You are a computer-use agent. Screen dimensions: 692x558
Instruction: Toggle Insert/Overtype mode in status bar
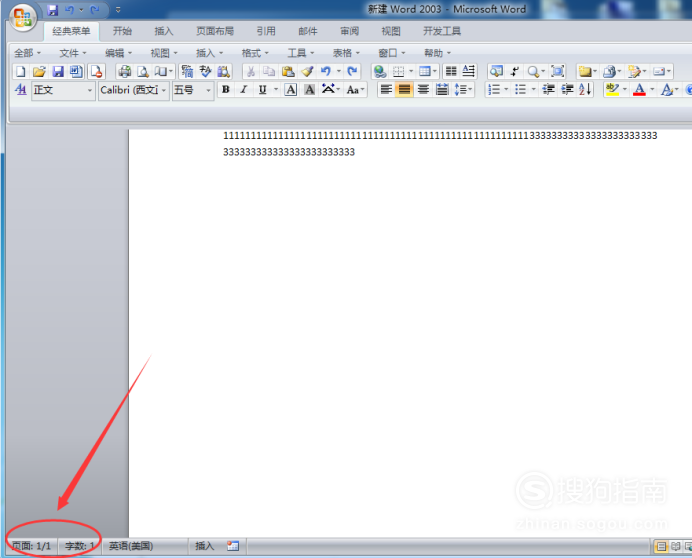click(x=204, y=546)
